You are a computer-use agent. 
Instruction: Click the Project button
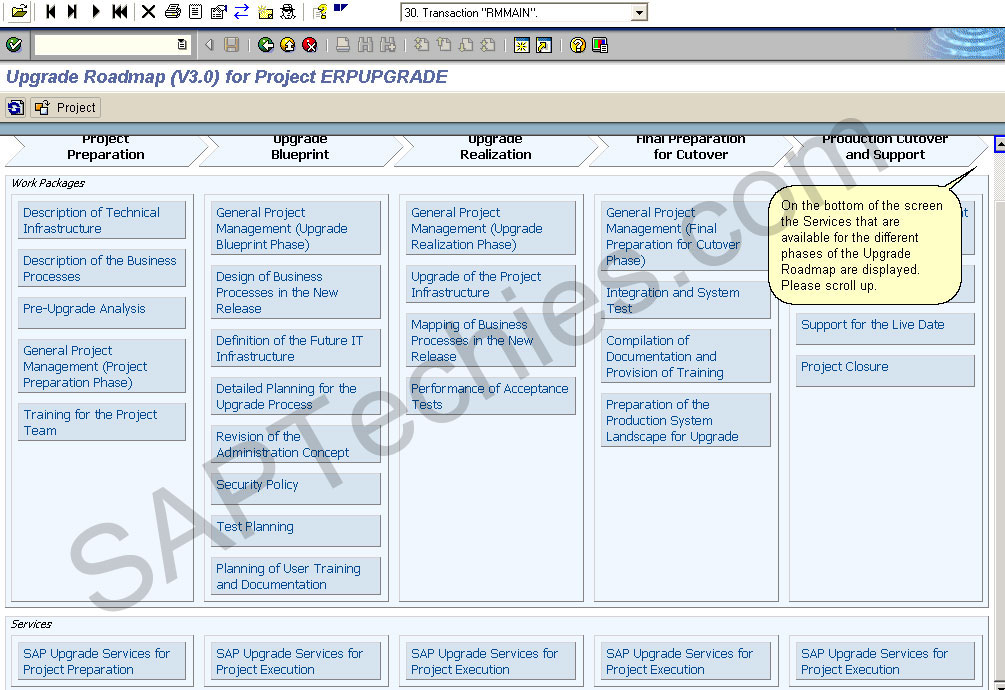click(65, 108)
